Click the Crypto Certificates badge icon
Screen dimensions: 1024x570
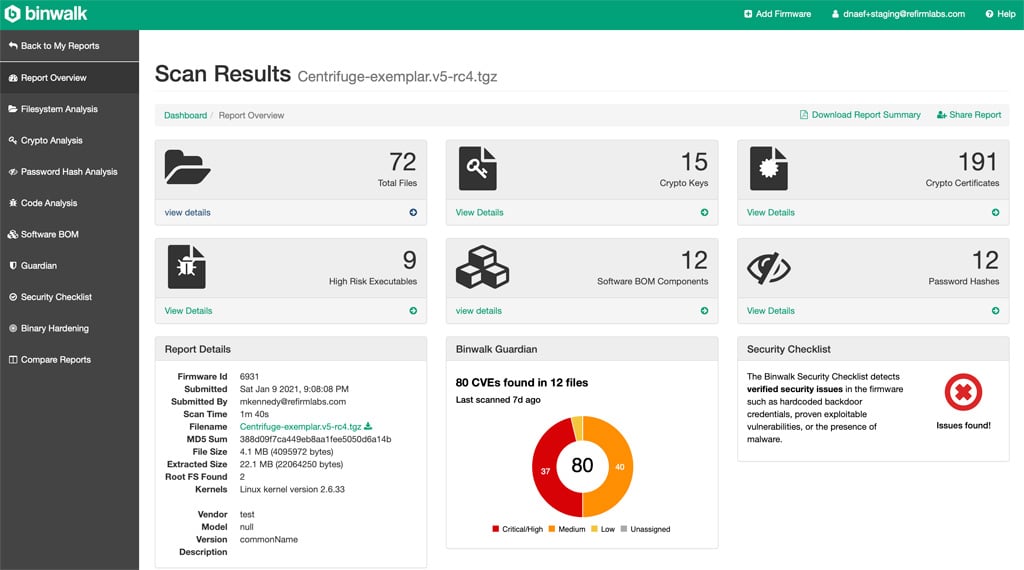pyautogui.click(x=769, y=167)
